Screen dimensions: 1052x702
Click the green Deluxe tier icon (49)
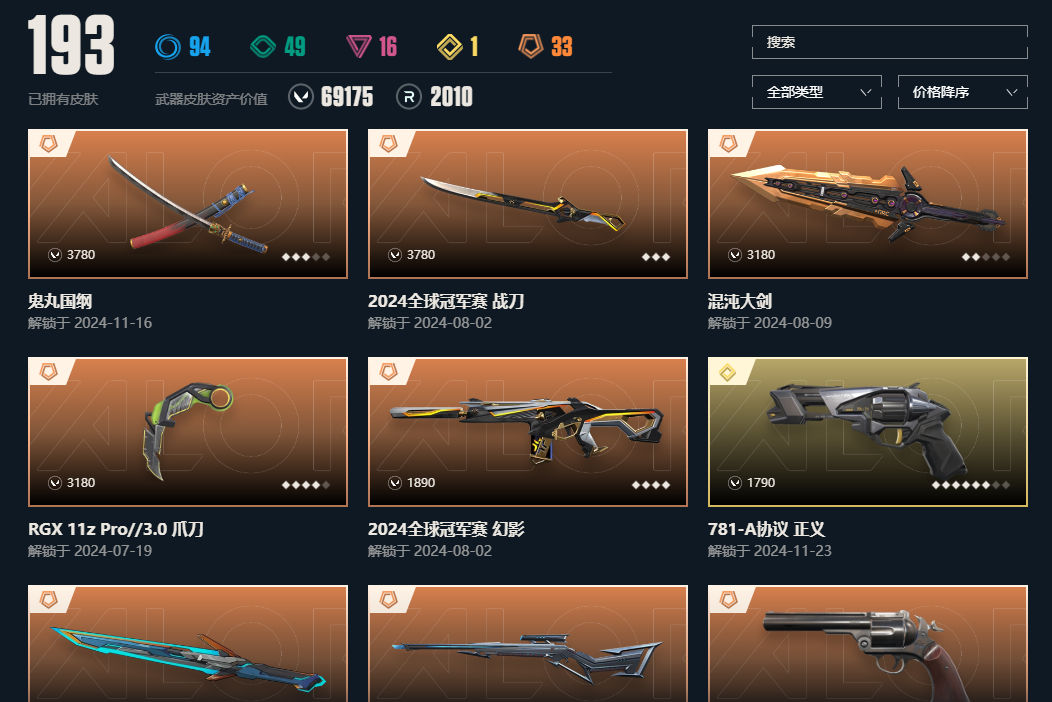coord(263,47)
